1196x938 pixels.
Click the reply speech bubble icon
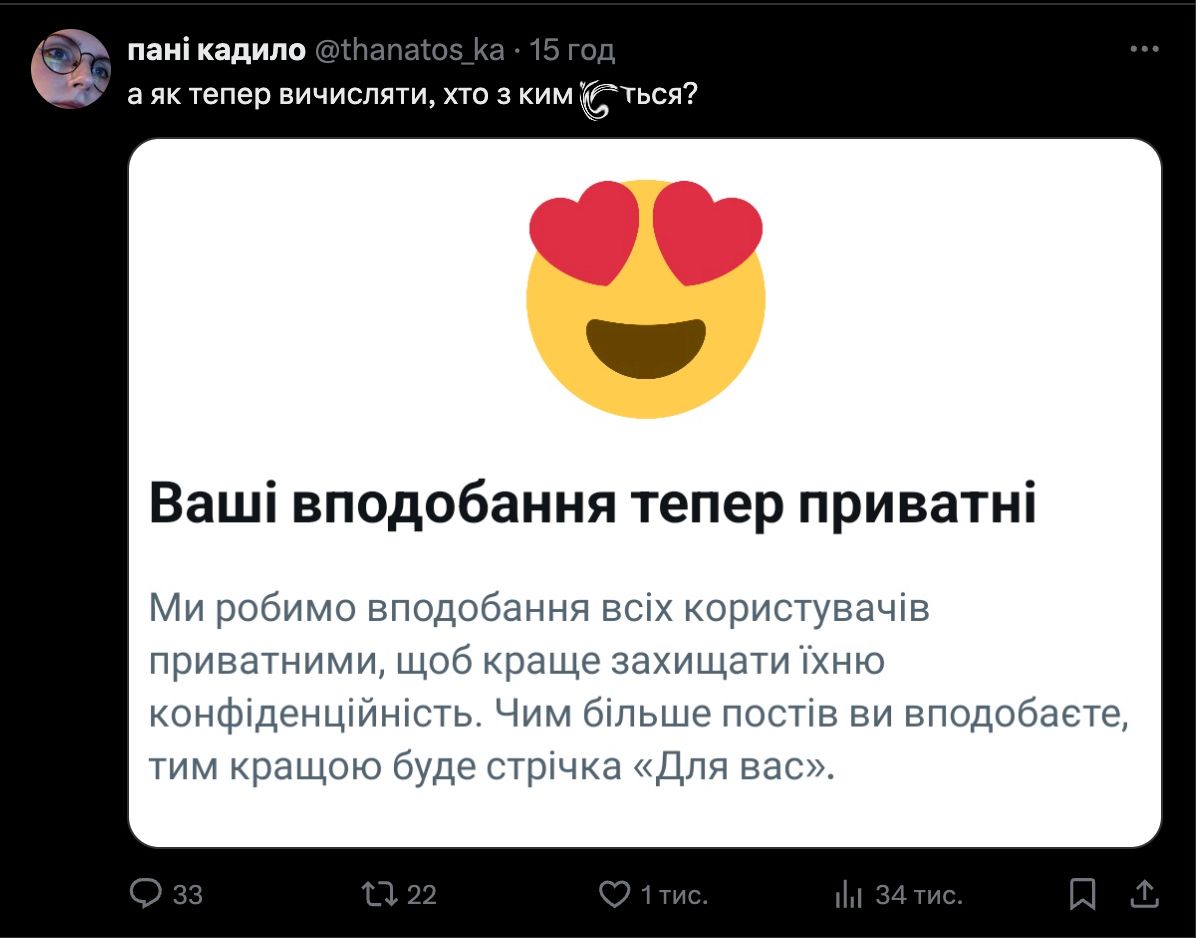tap(146, 894)
